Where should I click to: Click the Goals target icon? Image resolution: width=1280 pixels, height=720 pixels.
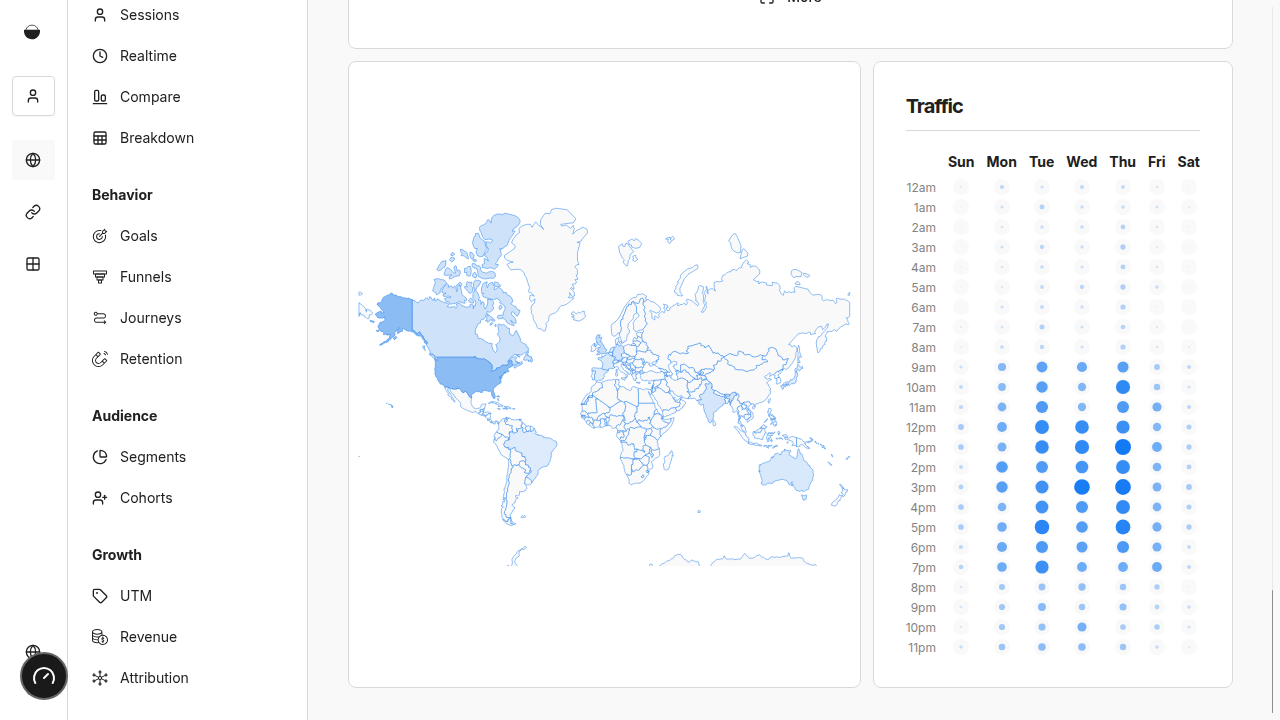click(x=100, y=236)
